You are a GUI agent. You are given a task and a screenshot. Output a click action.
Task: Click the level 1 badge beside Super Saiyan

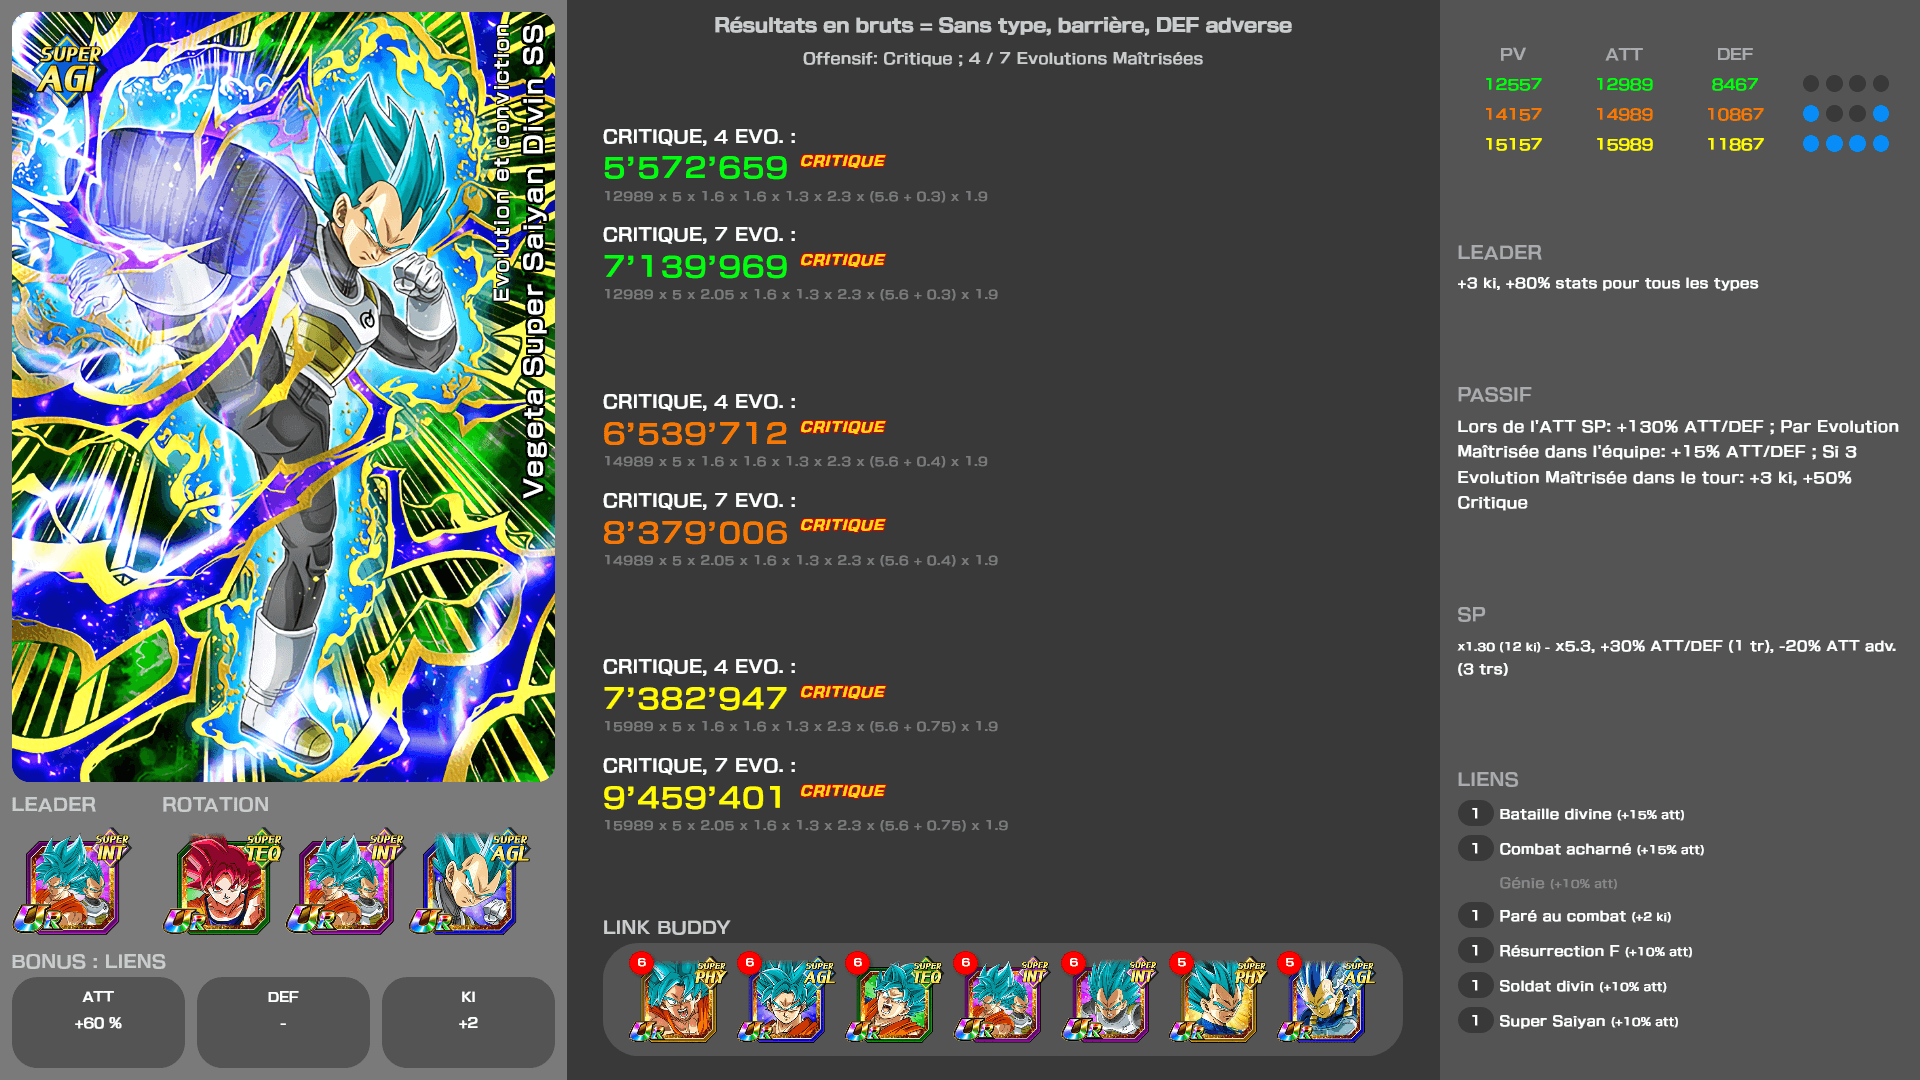1475,1020
